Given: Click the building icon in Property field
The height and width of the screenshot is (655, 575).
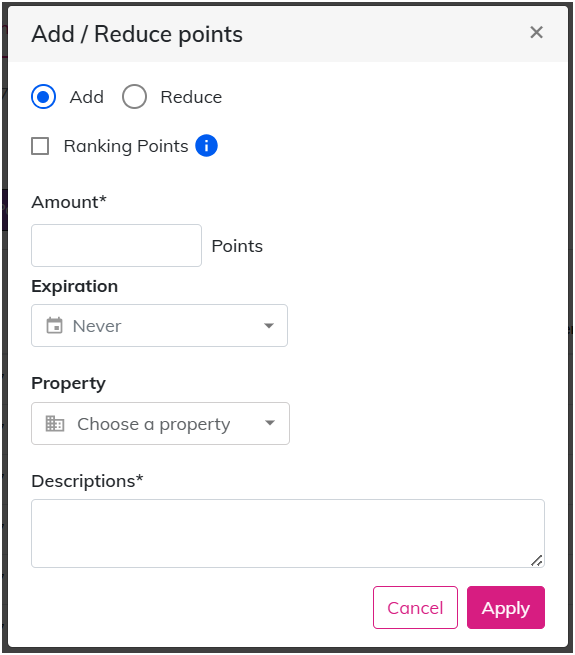Looking at the screenshot, I should coord(55,424).
